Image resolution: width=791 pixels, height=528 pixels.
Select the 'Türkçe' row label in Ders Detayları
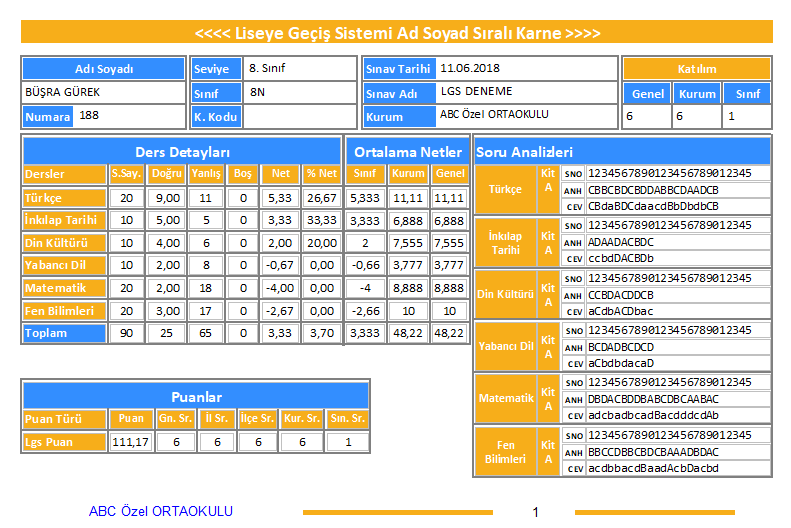[x=65, y=198]
